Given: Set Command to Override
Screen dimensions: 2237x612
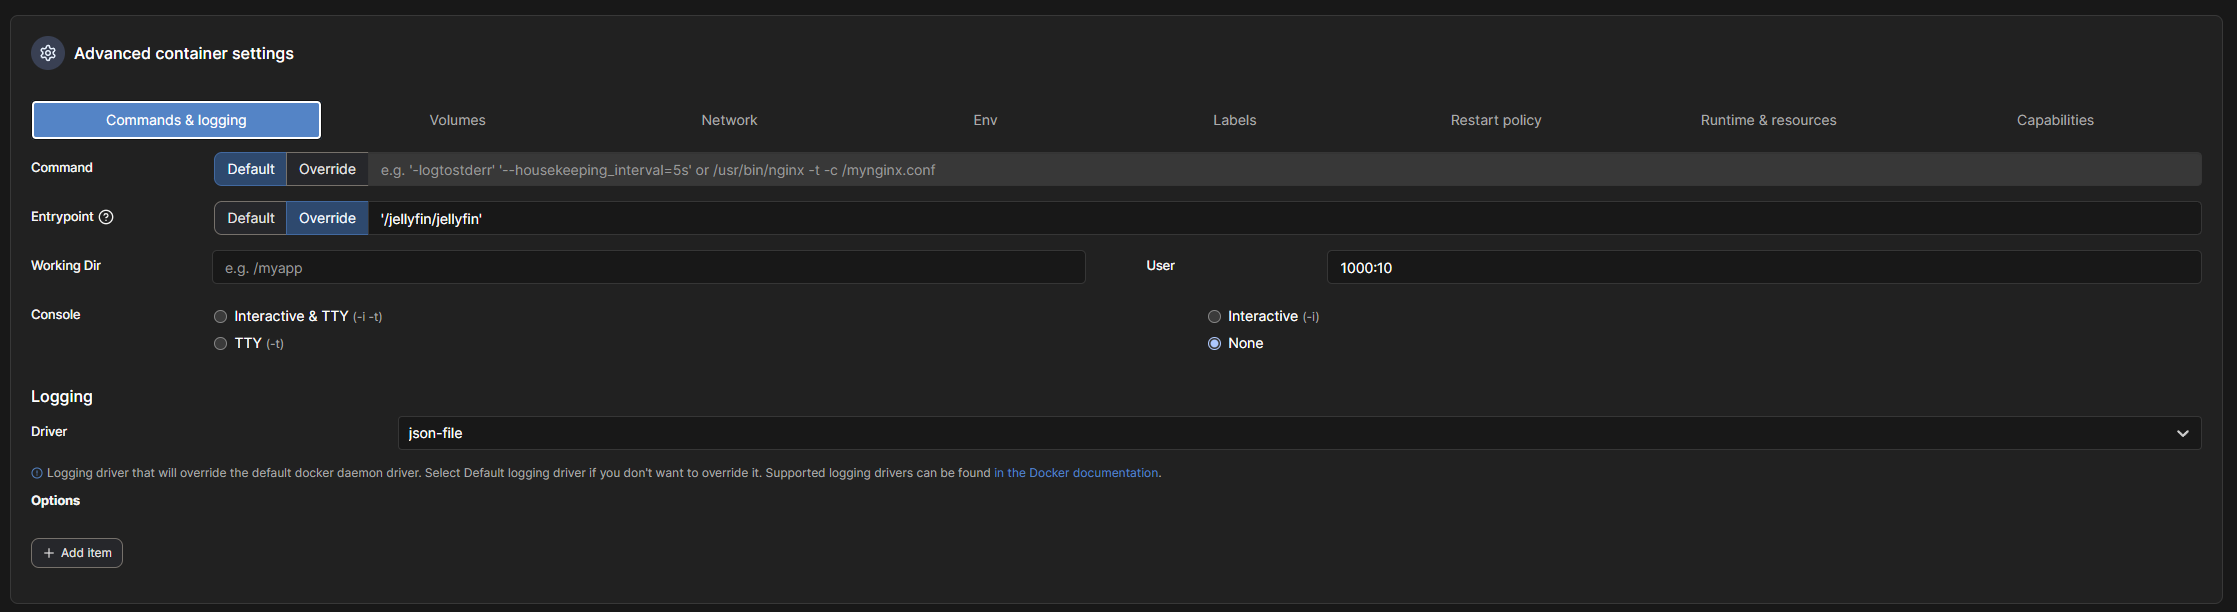Looking at the screenshot, I should [327, 169].
